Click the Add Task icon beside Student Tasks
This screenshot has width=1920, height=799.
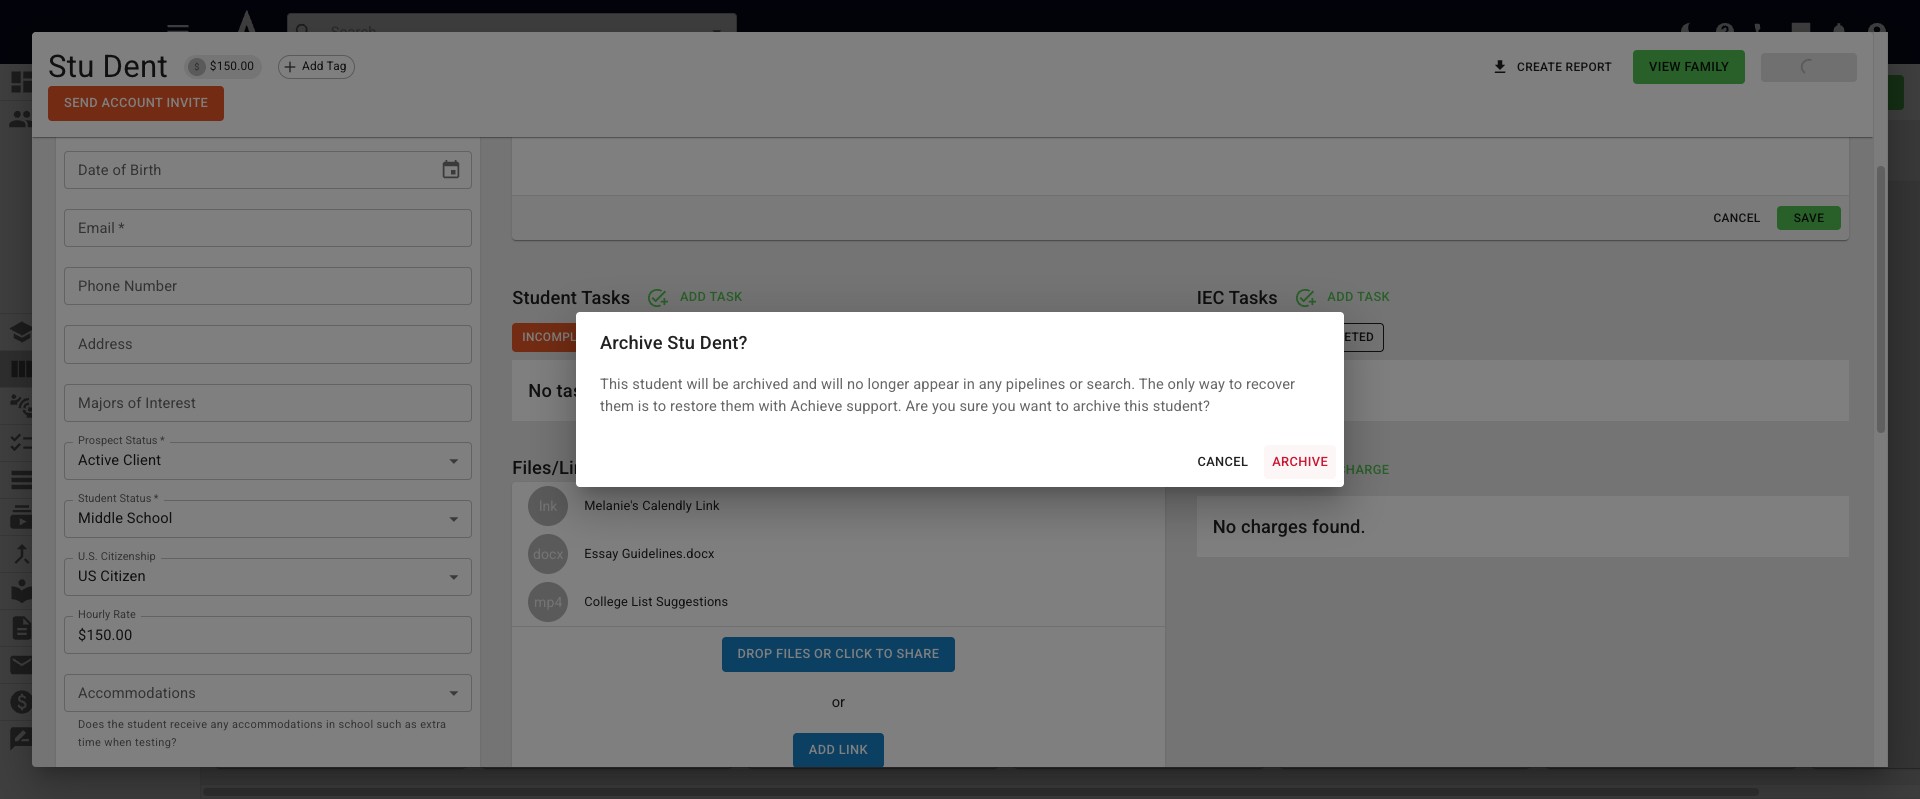[x=657, y=298]
